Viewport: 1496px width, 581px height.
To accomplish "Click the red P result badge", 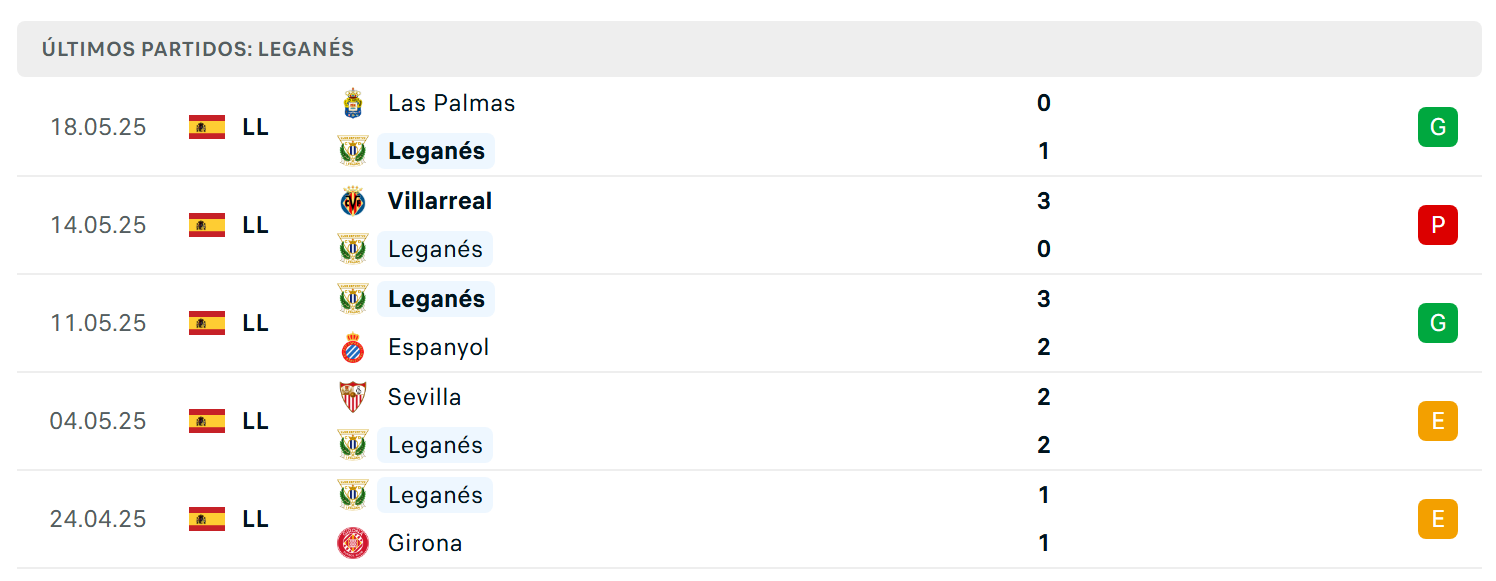I will coord(1438,225).
